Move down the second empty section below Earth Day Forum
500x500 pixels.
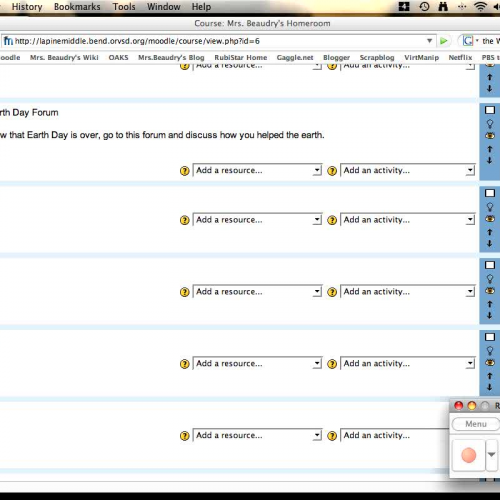490,315
